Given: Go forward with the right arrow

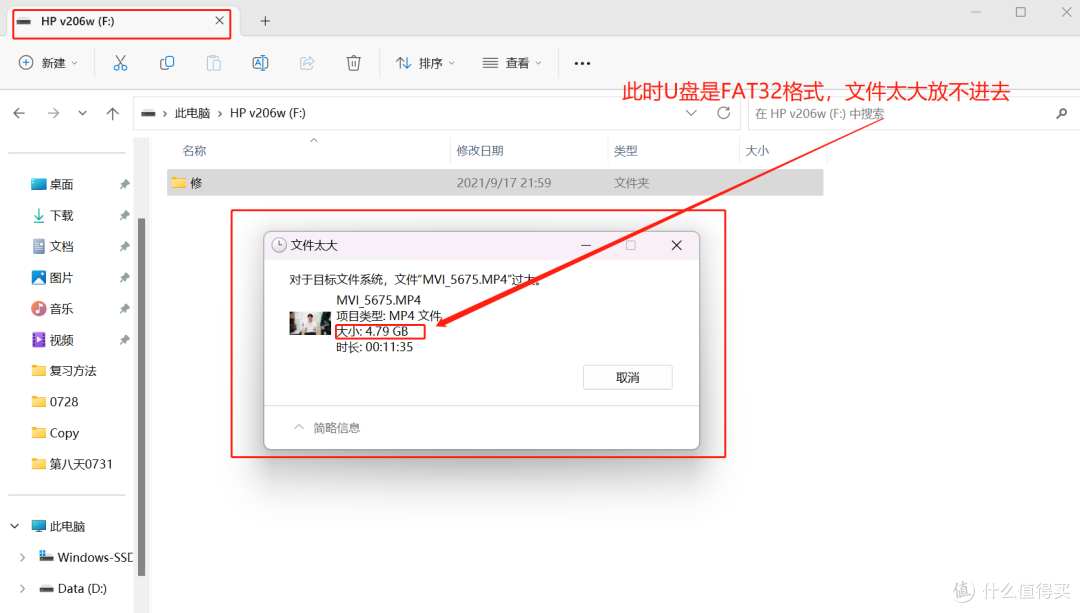Looking at the screenshot, I should click(x=53, y=113).
